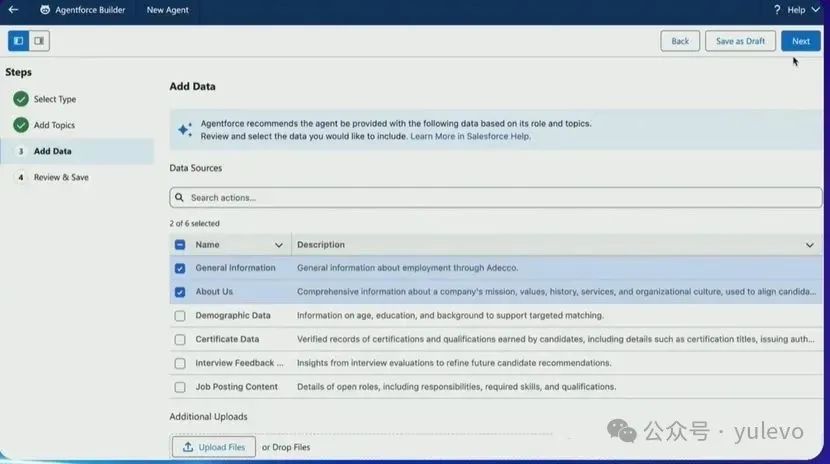Show the right panel layout icon

tap(39, 41)
